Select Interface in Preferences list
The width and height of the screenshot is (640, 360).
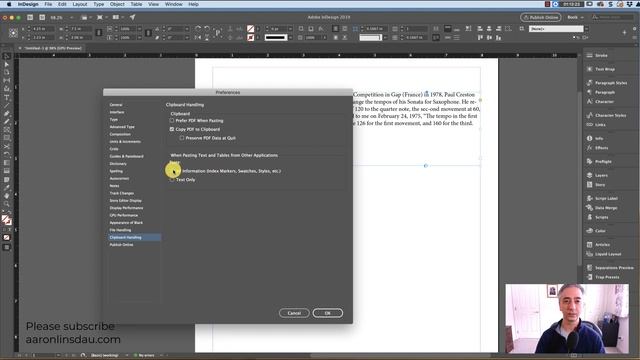117,112
